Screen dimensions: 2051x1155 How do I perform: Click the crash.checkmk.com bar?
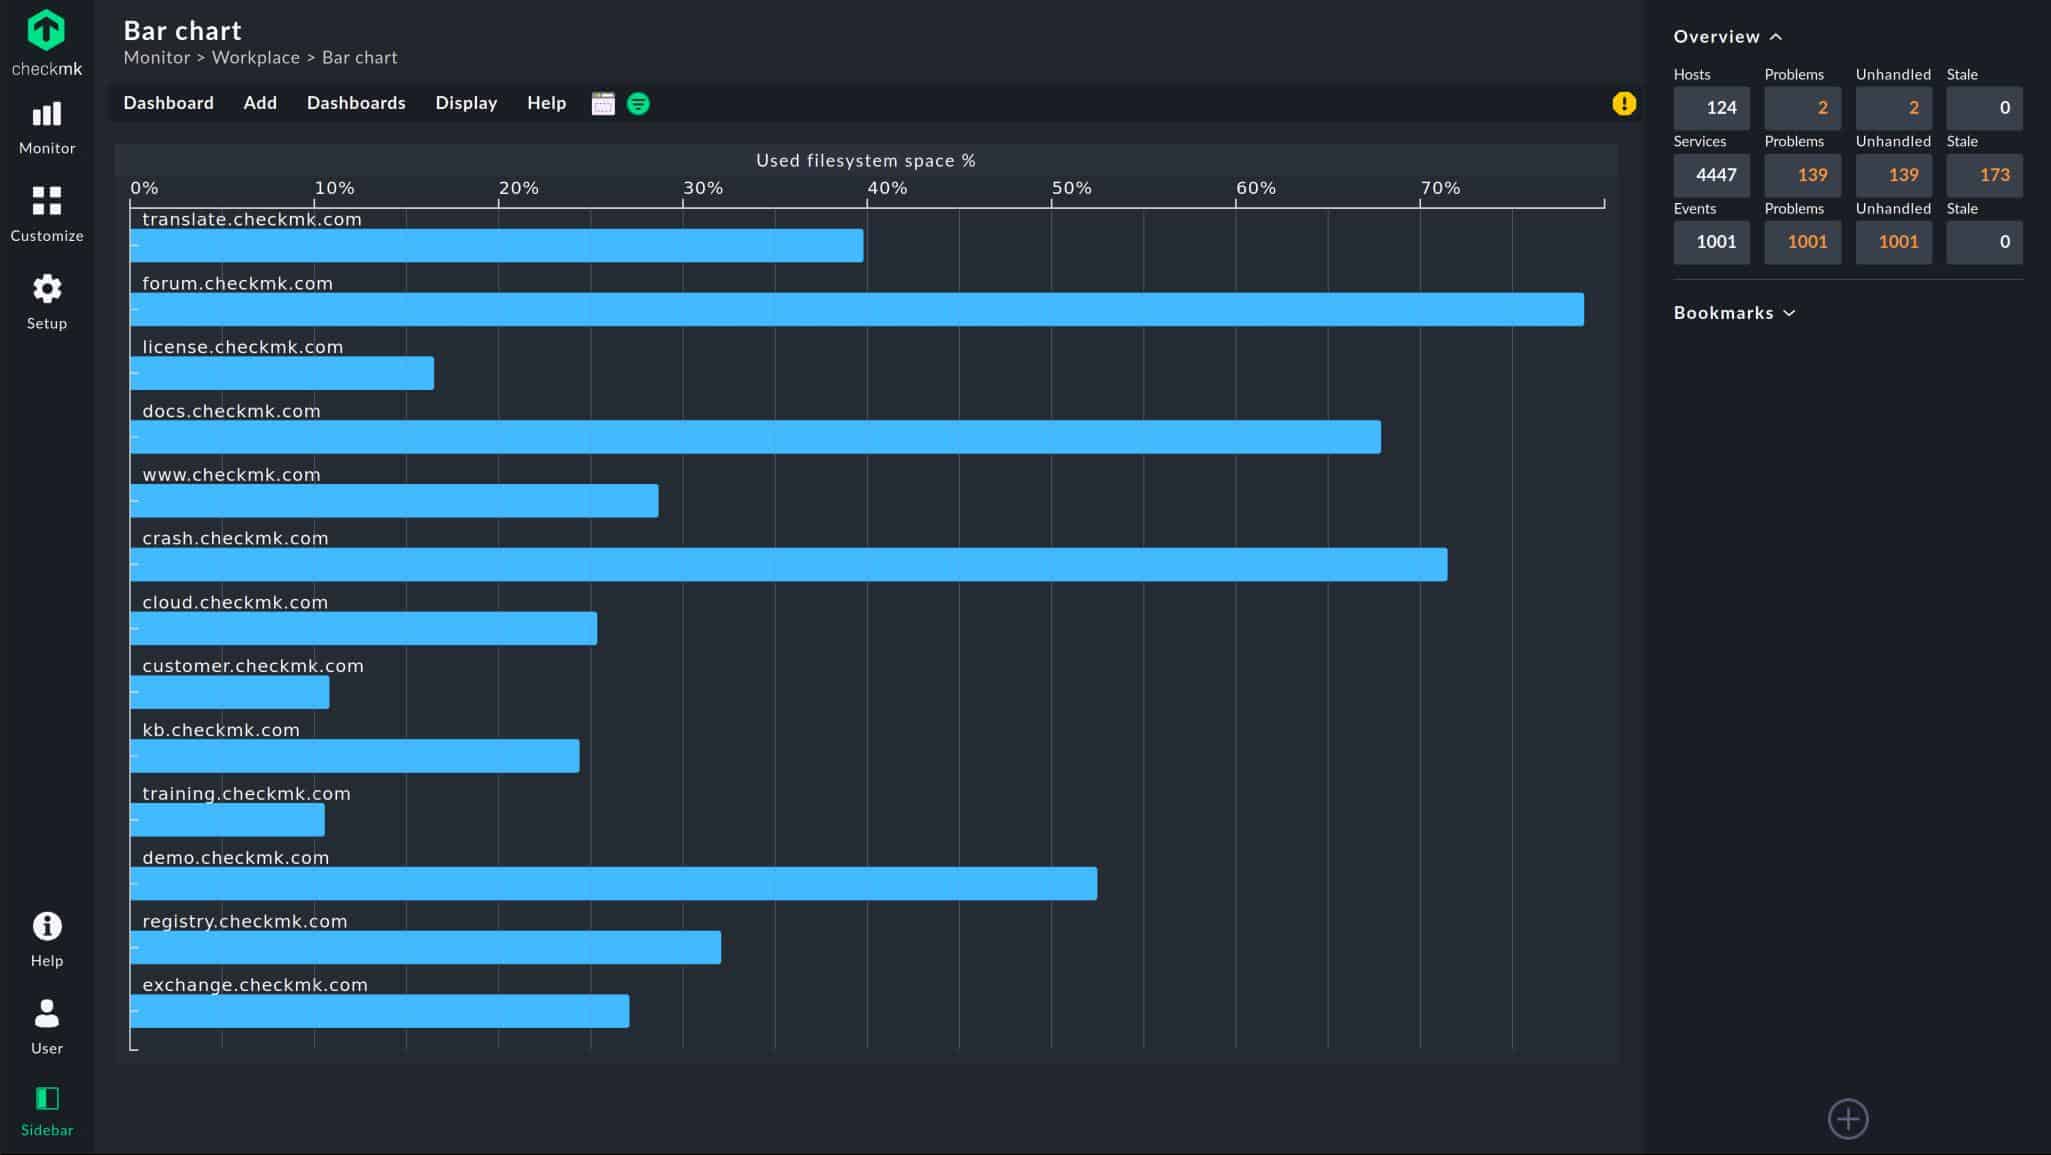point(788,564)
